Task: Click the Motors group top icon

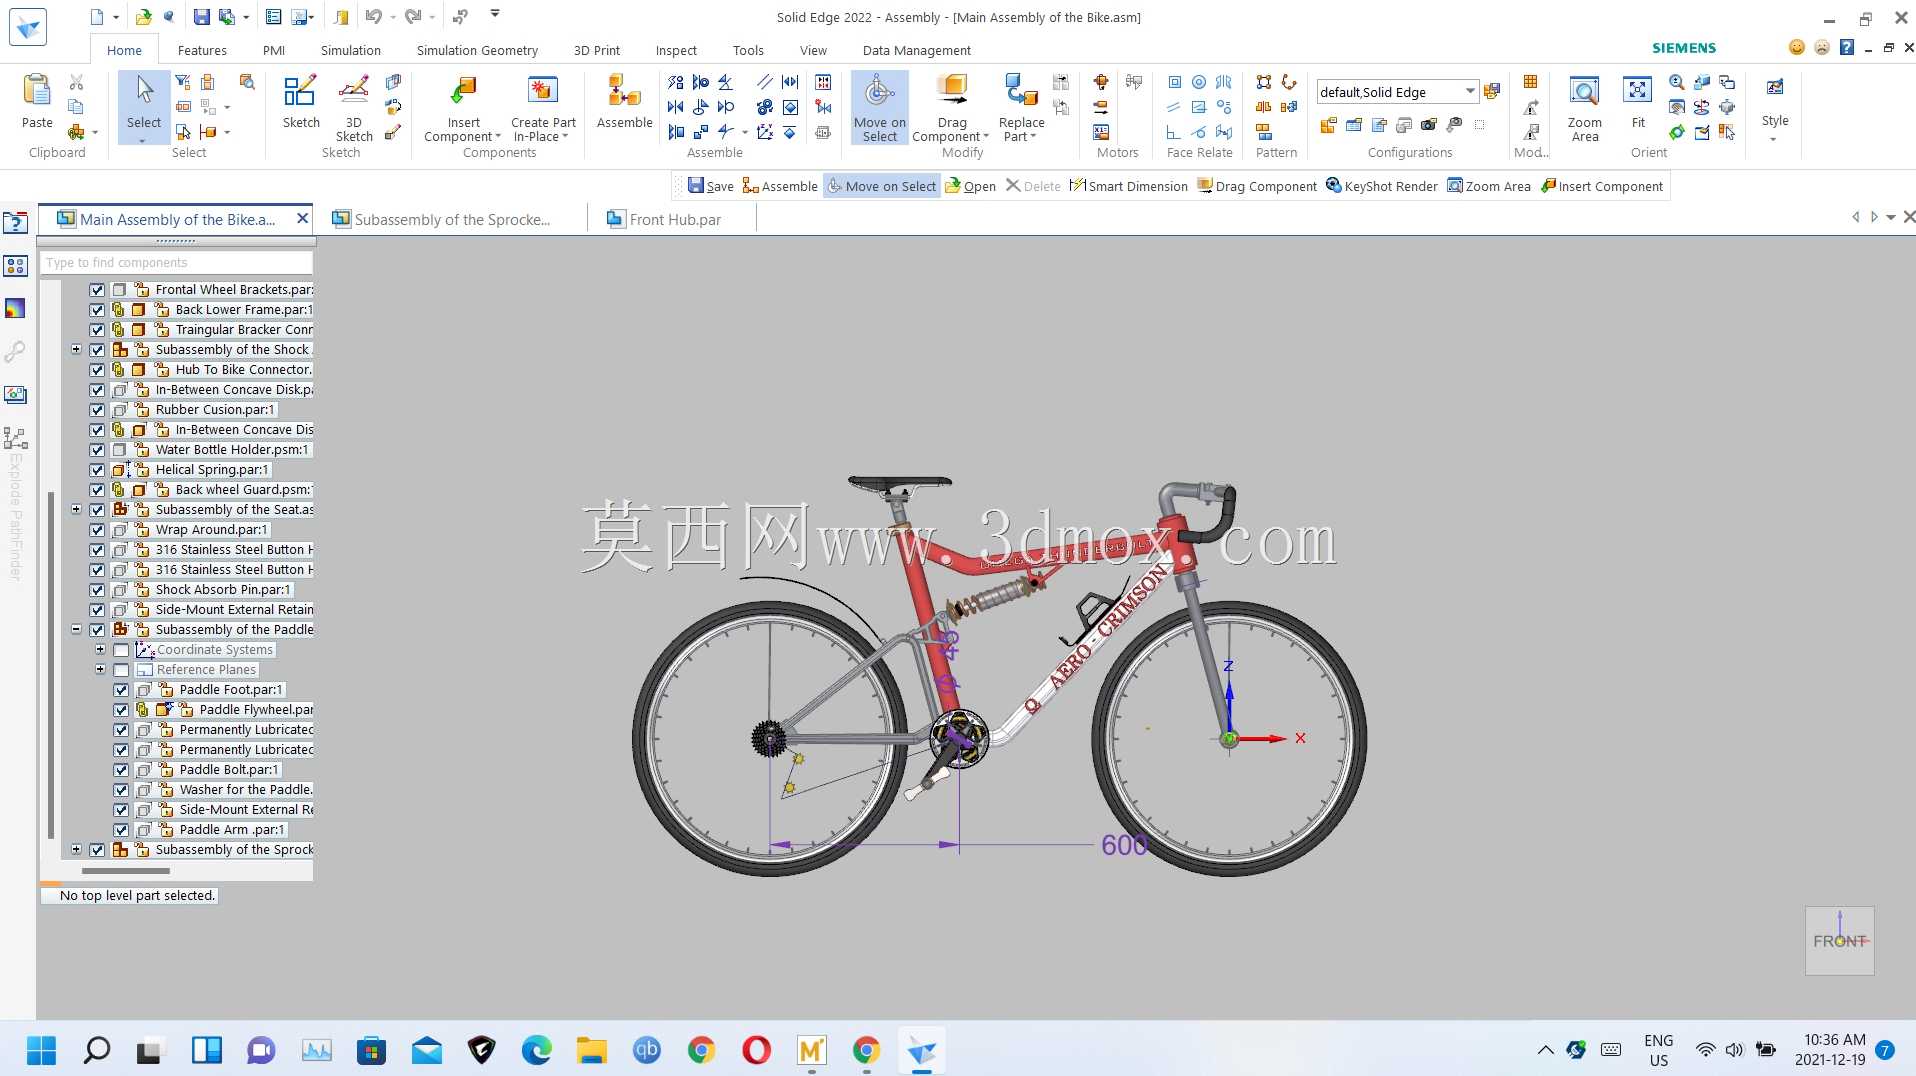Action: click(1101, 82)
